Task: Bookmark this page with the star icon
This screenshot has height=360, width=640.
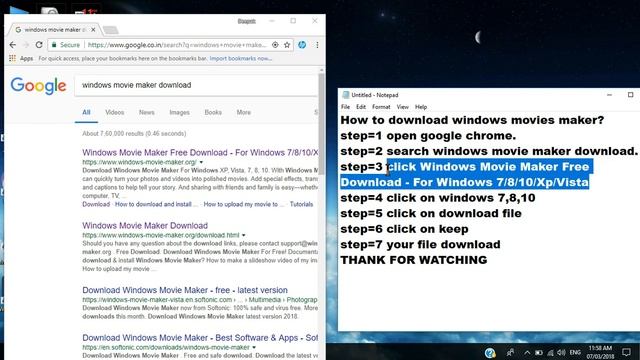Action: (x=287, y=45)
